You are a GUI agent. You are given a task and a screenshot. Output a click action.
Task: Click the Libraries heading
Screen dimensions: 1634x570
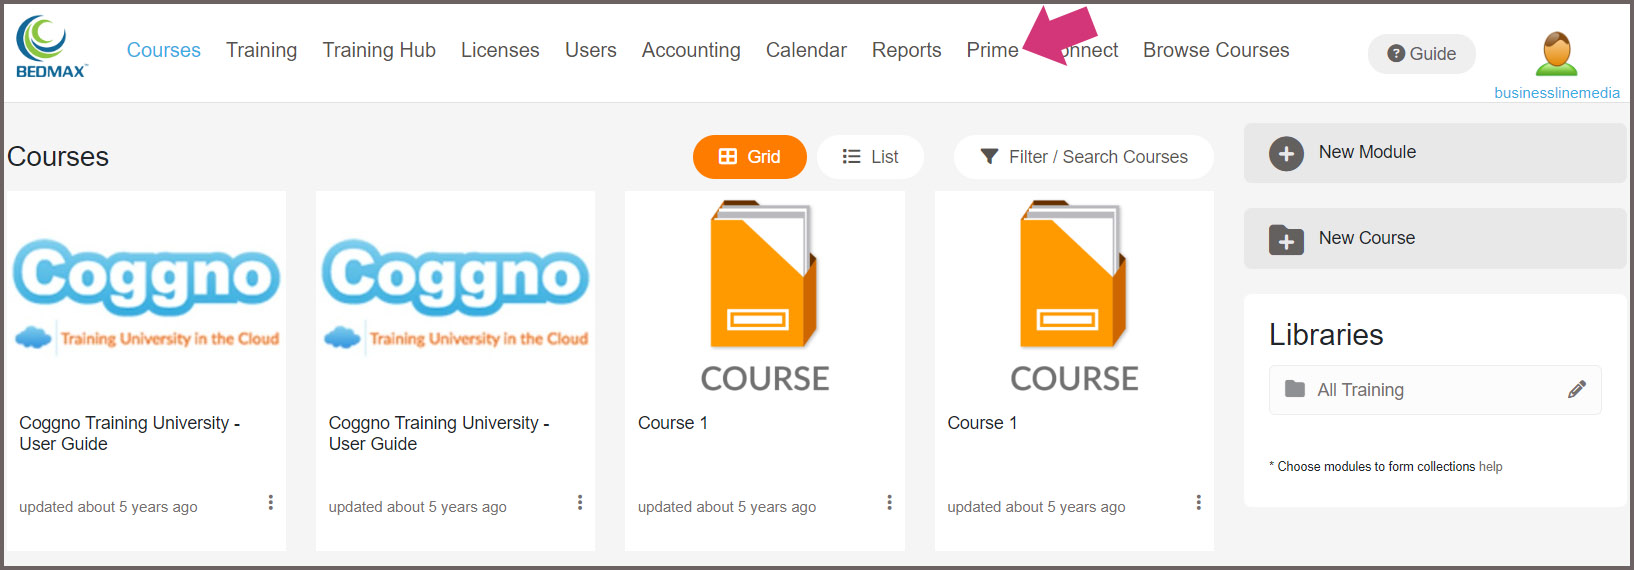pyautogui.click(x=1326, y=335)
